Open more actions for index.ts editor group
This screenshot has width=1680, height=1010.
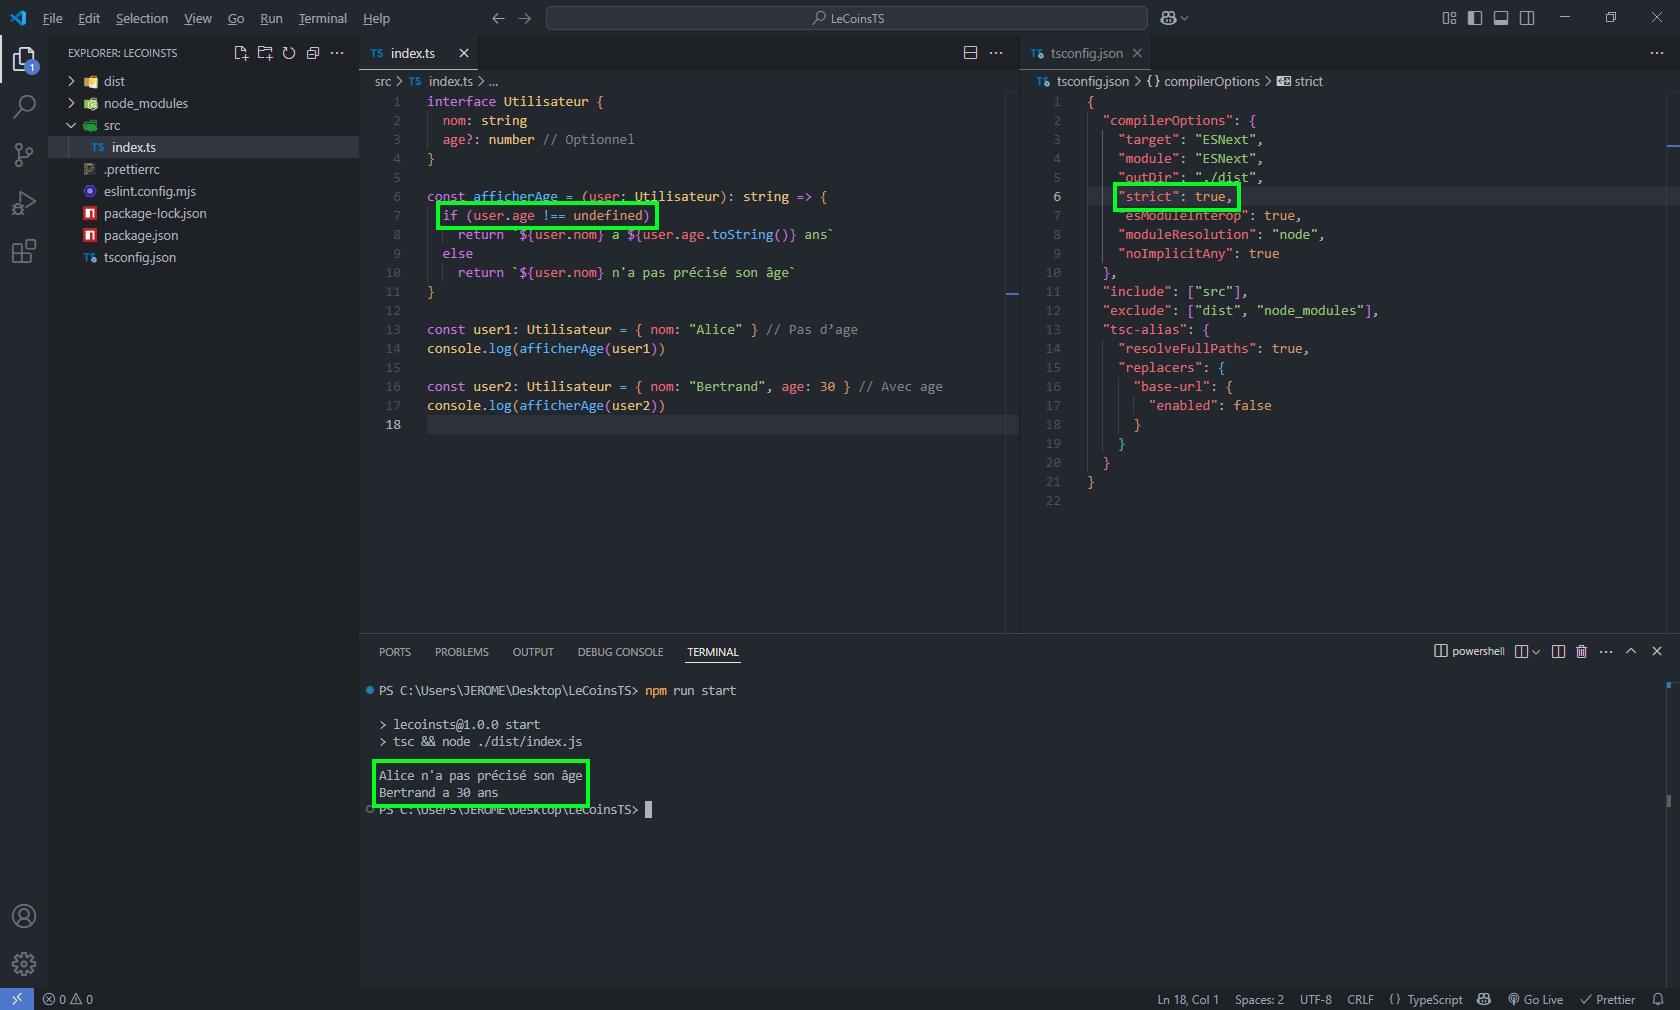tap(996, 53)
